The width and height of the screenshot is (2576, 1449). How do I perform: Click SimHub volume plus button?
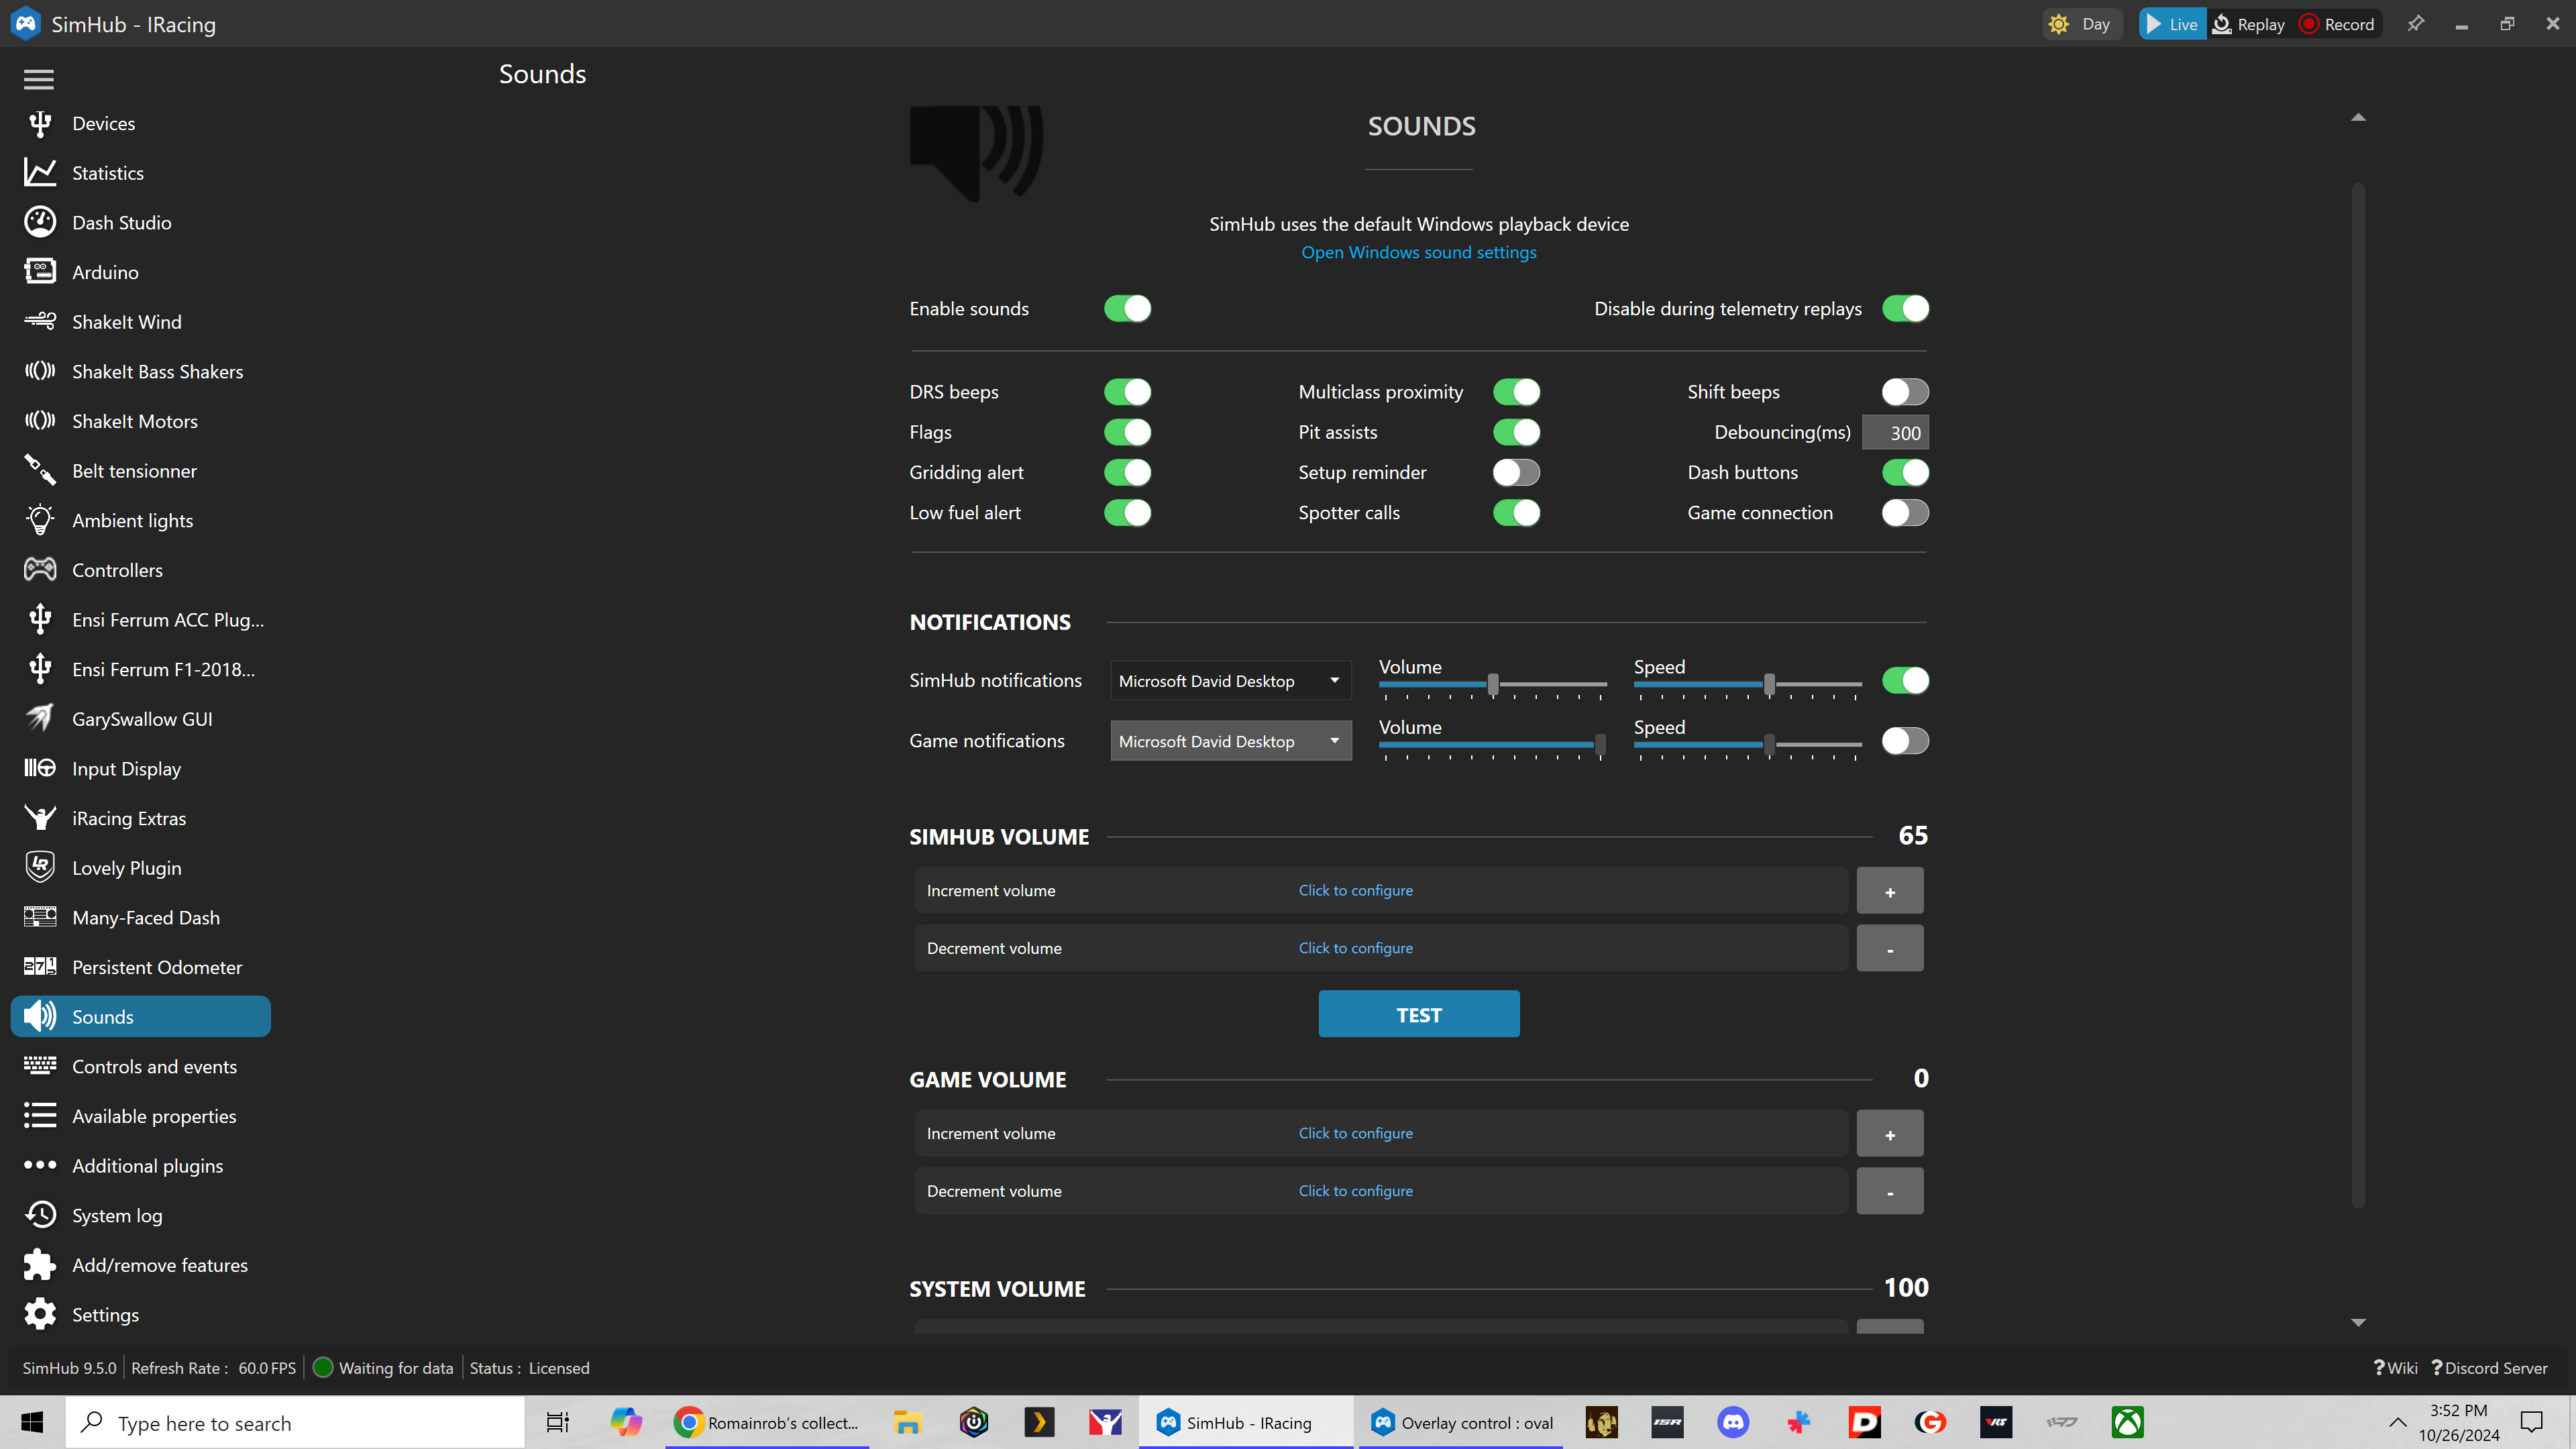tap(1889, 891)
